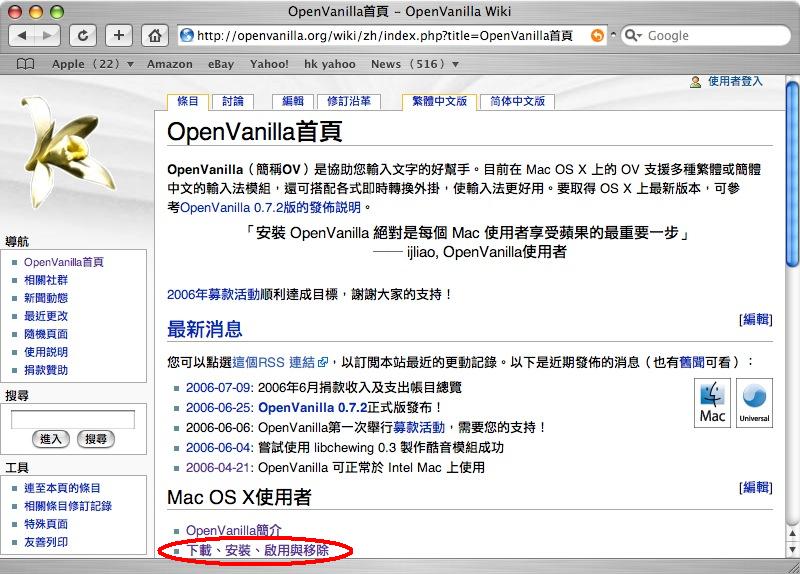Open the 修訂沿革 history tab
The height and width of the screenshot is (574, 800).
[x=349, y=102]
